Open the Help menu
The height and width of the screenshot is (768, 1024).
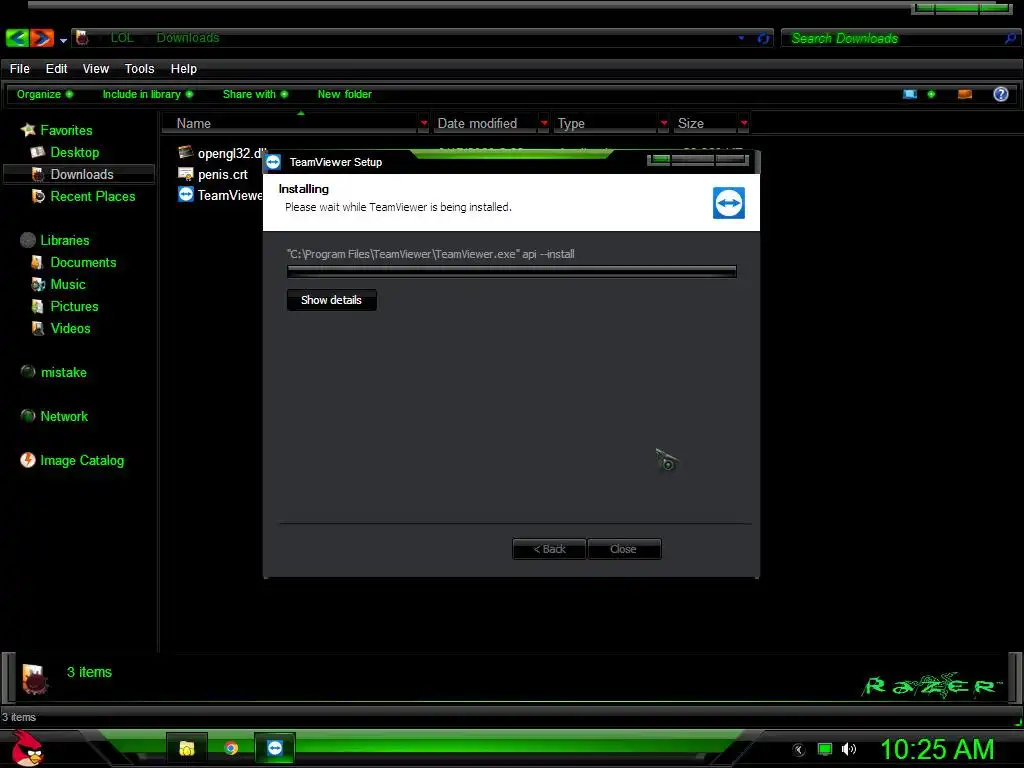pyautogui.click(x=184, y=69)
